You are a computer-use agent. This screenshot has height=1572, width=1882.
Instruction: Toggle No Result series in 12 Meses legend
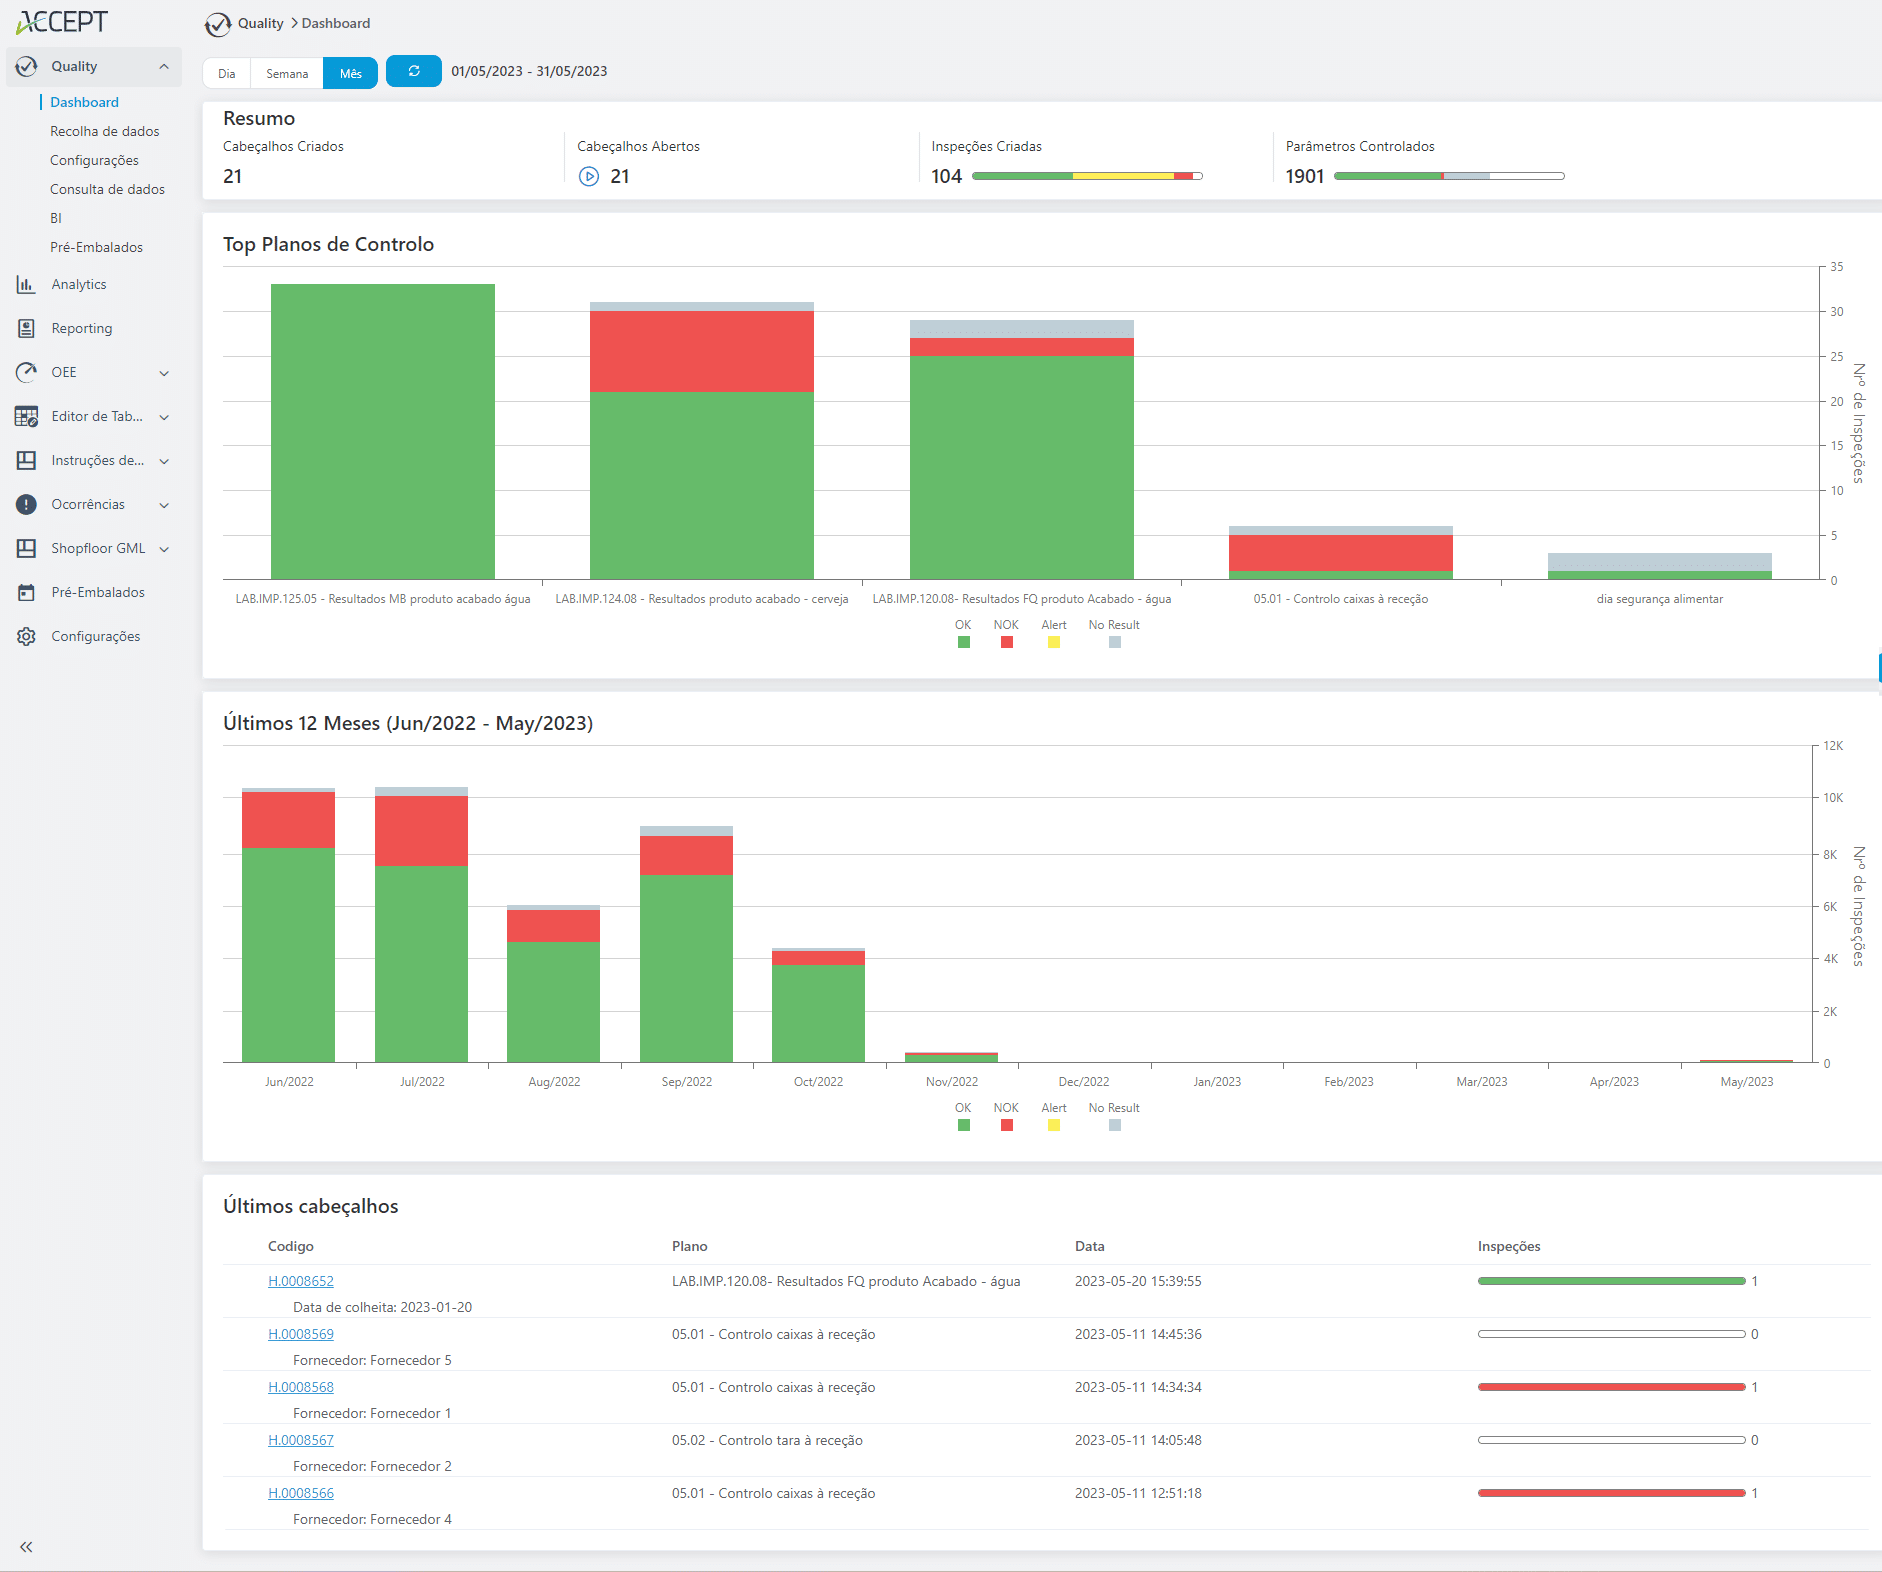1114,1125
